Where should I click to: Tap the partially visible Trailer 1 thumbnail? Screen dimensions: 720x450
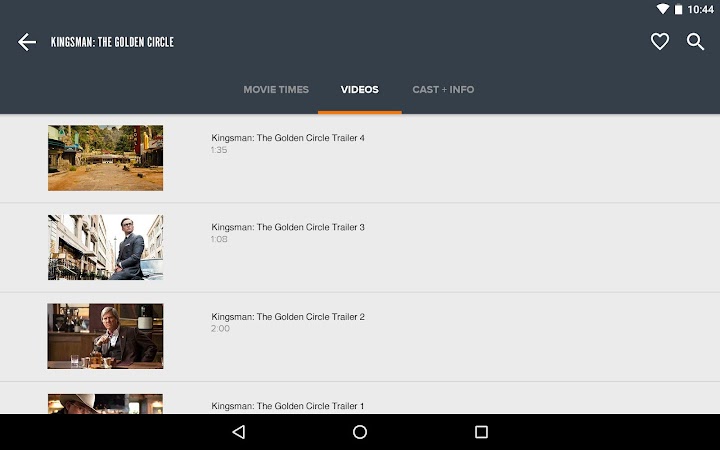coord(105,404)
